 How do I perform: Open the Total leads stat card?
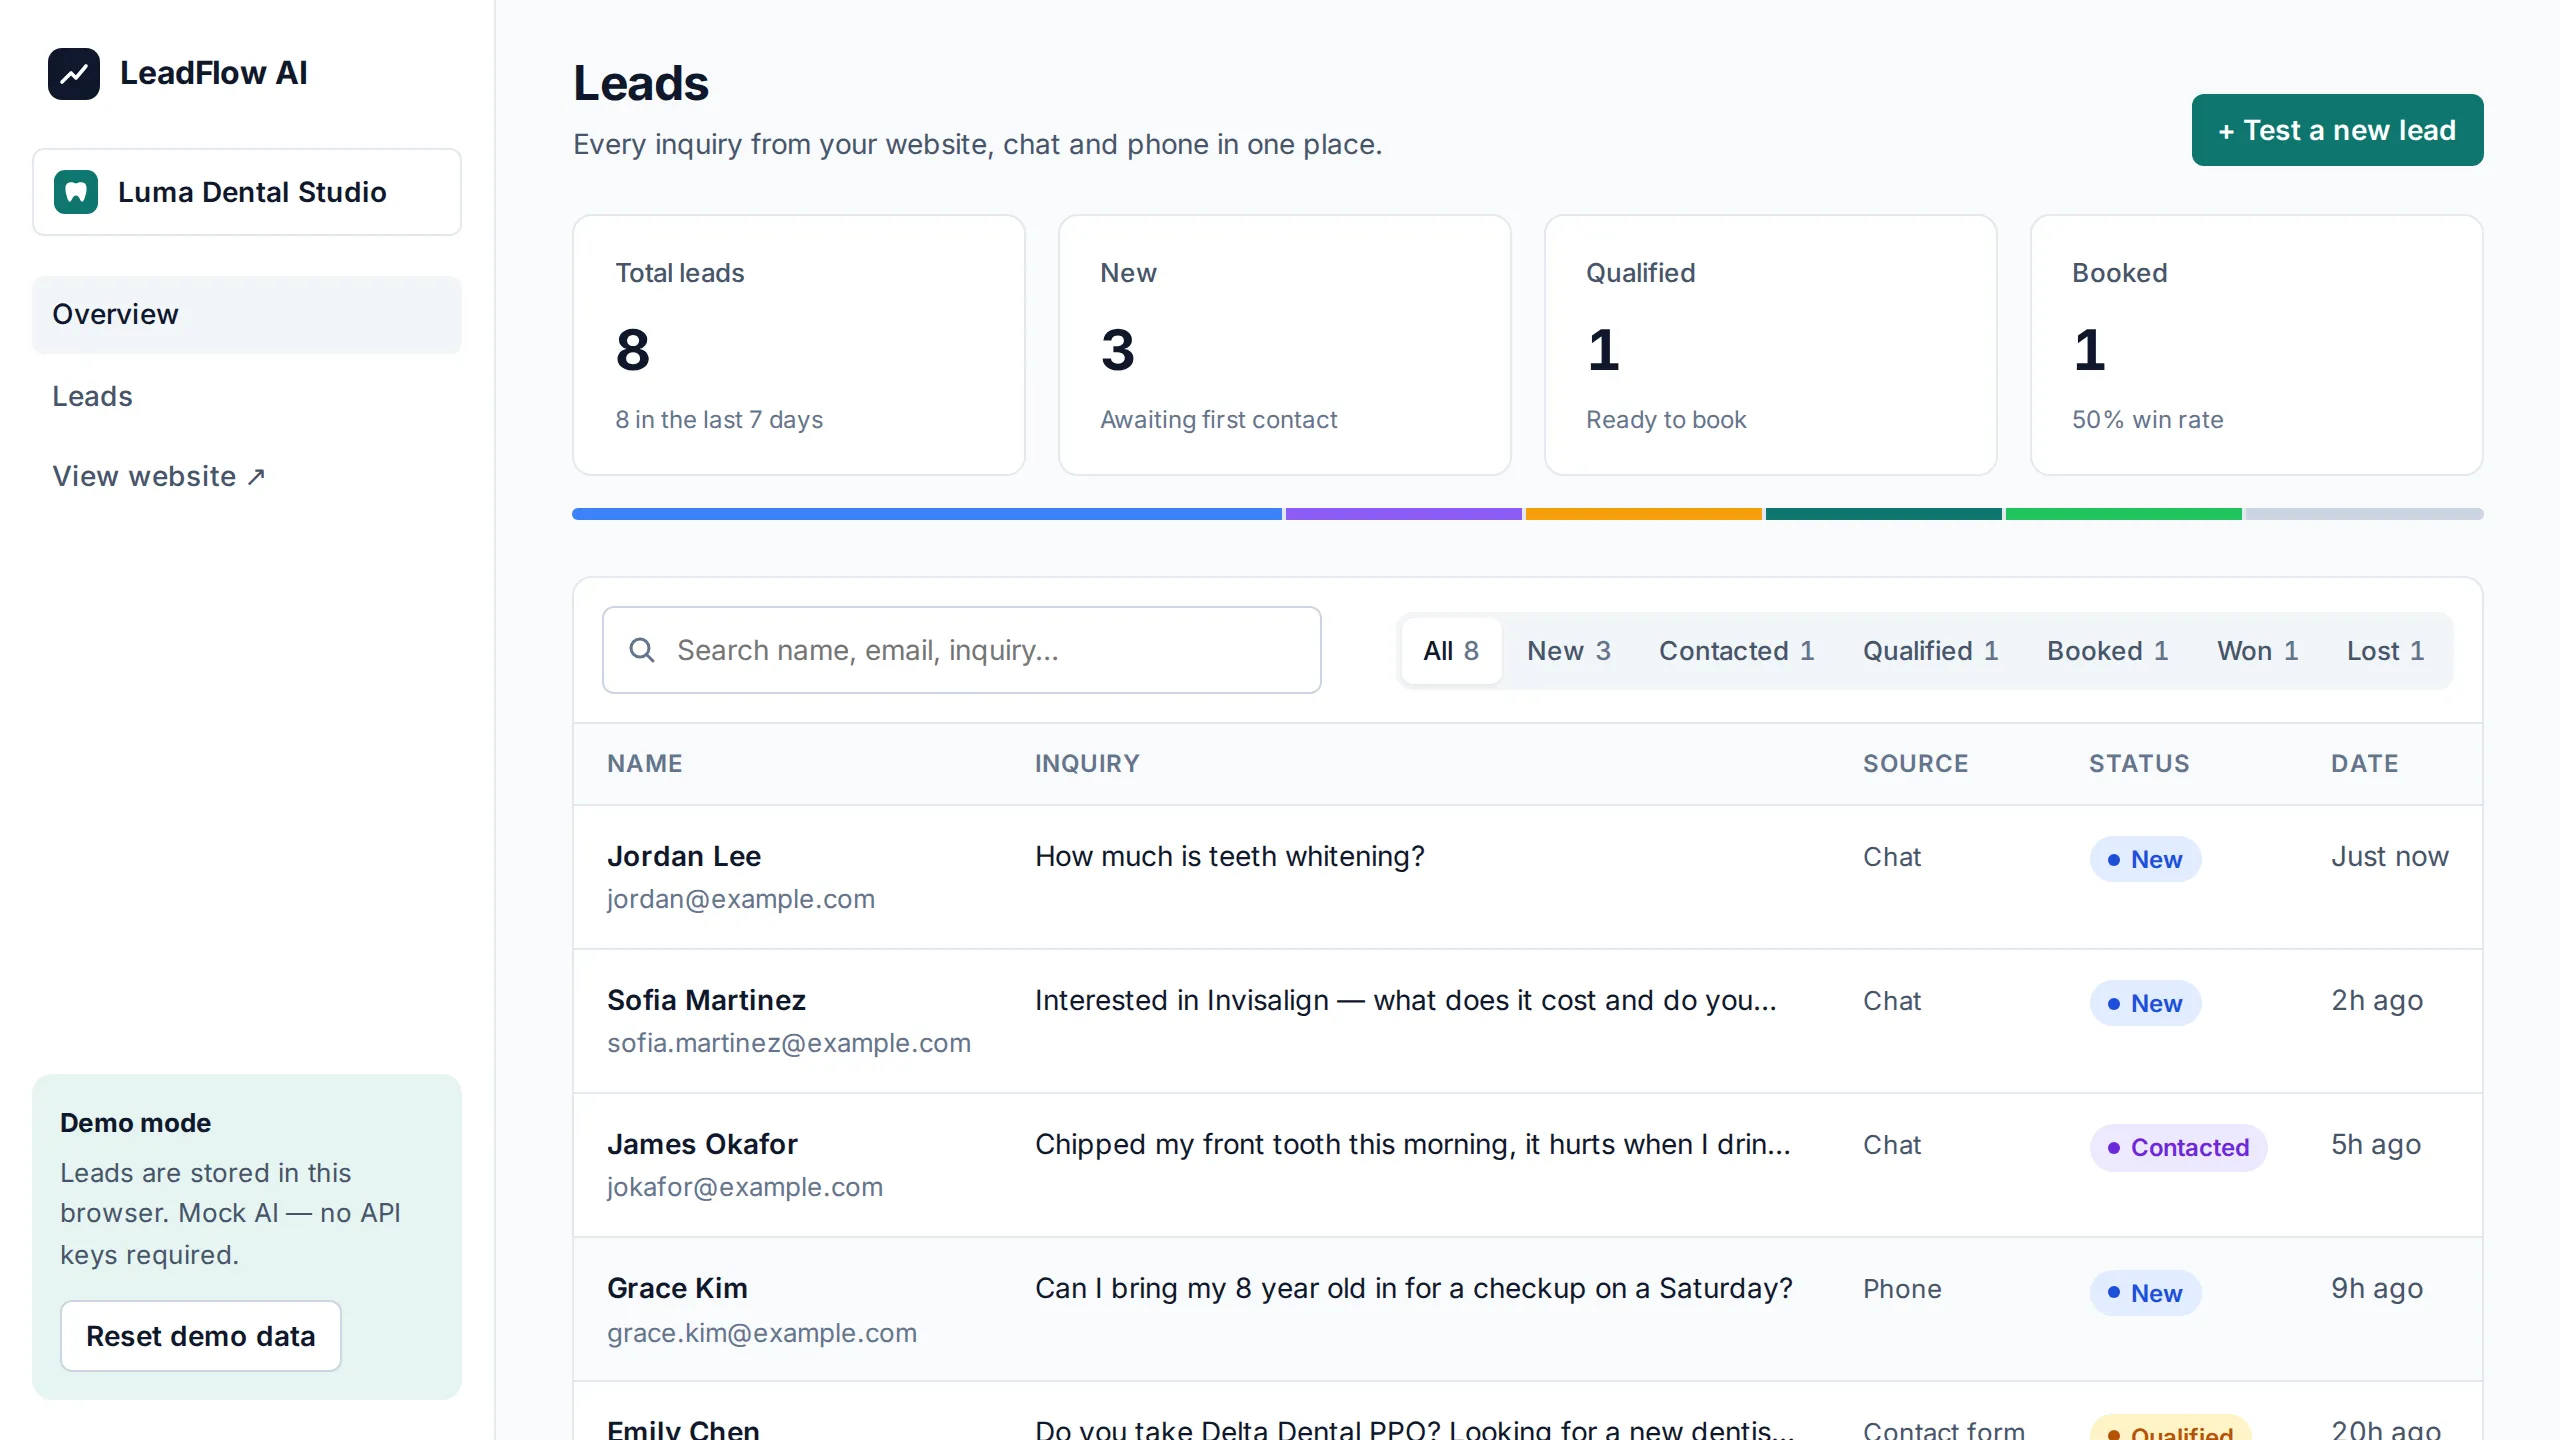[799, 345]
